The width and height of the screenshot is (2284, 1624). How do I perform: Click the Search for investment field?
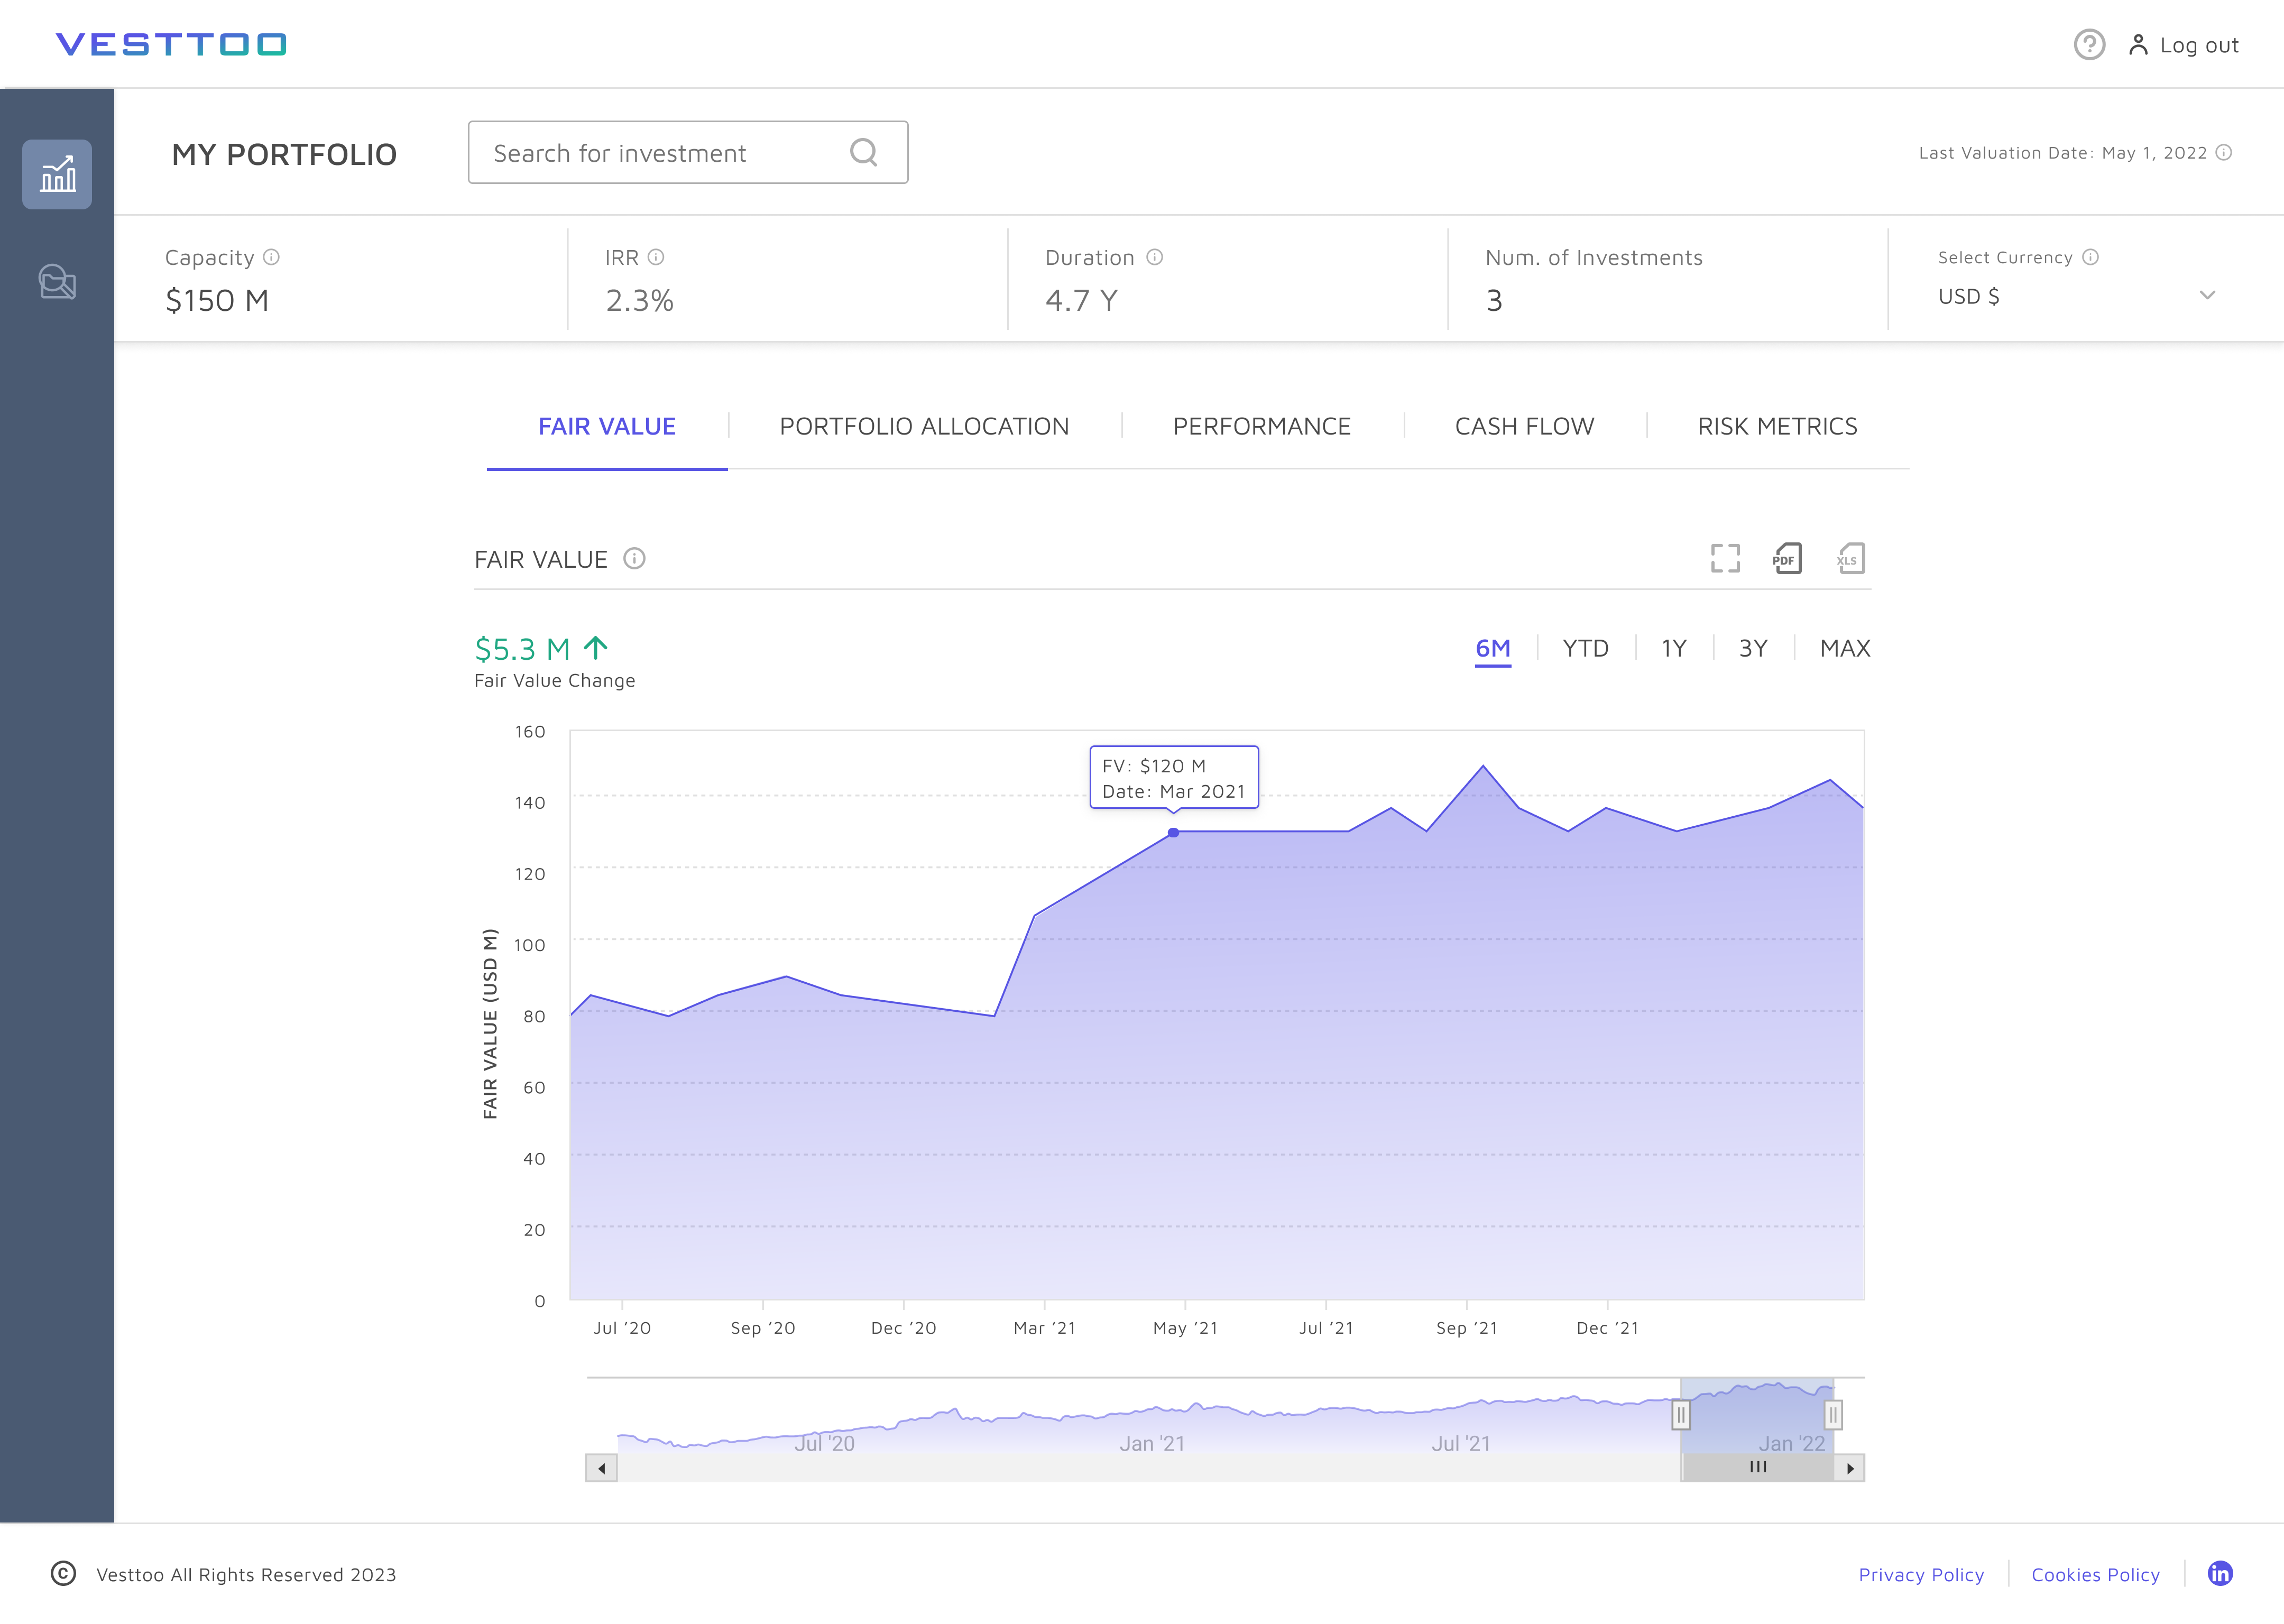point(688,152)
